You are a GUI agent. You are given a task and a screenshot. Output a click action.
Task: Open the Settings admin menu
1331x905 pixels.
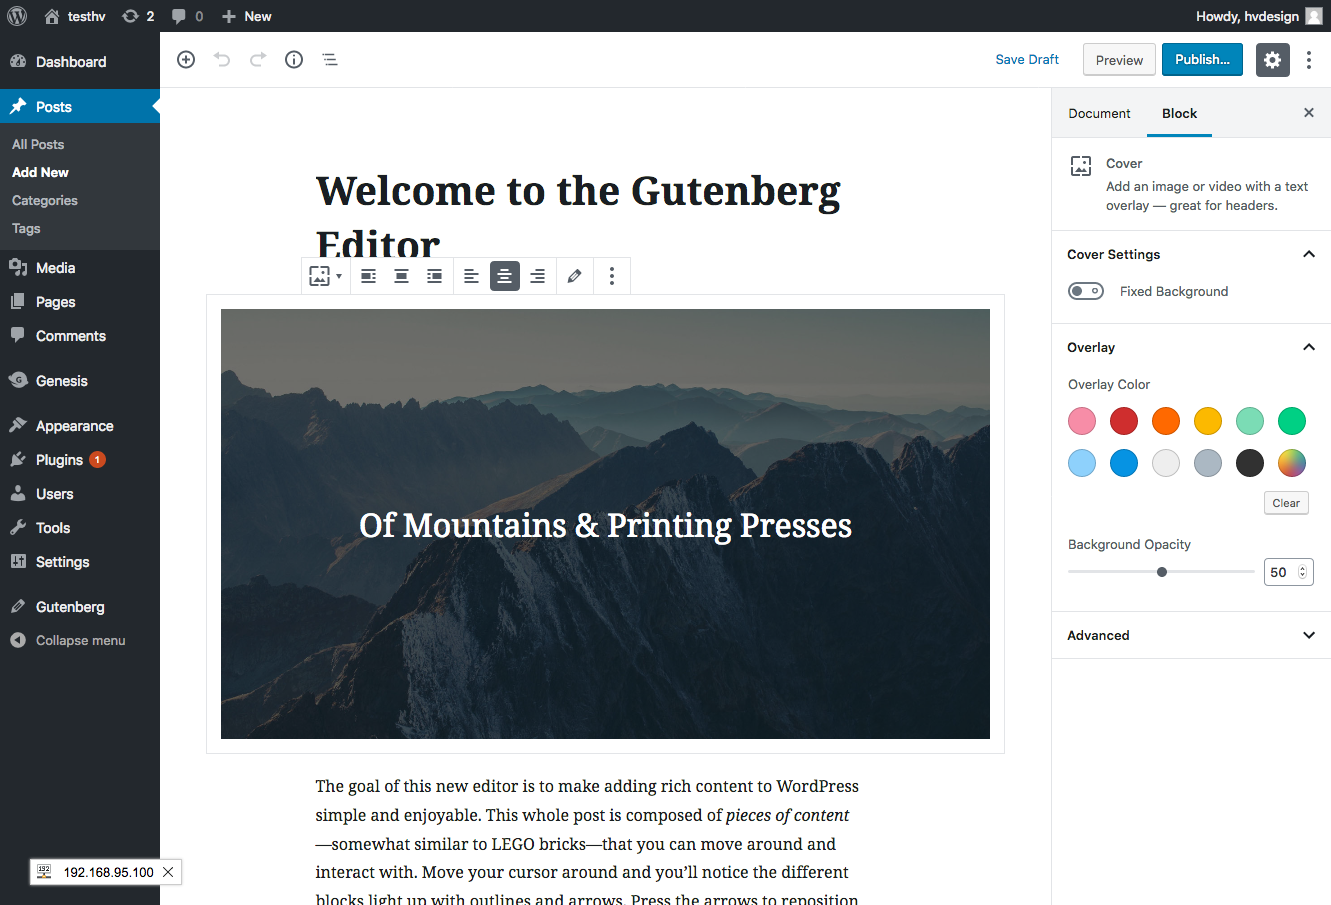click(80, 562)
